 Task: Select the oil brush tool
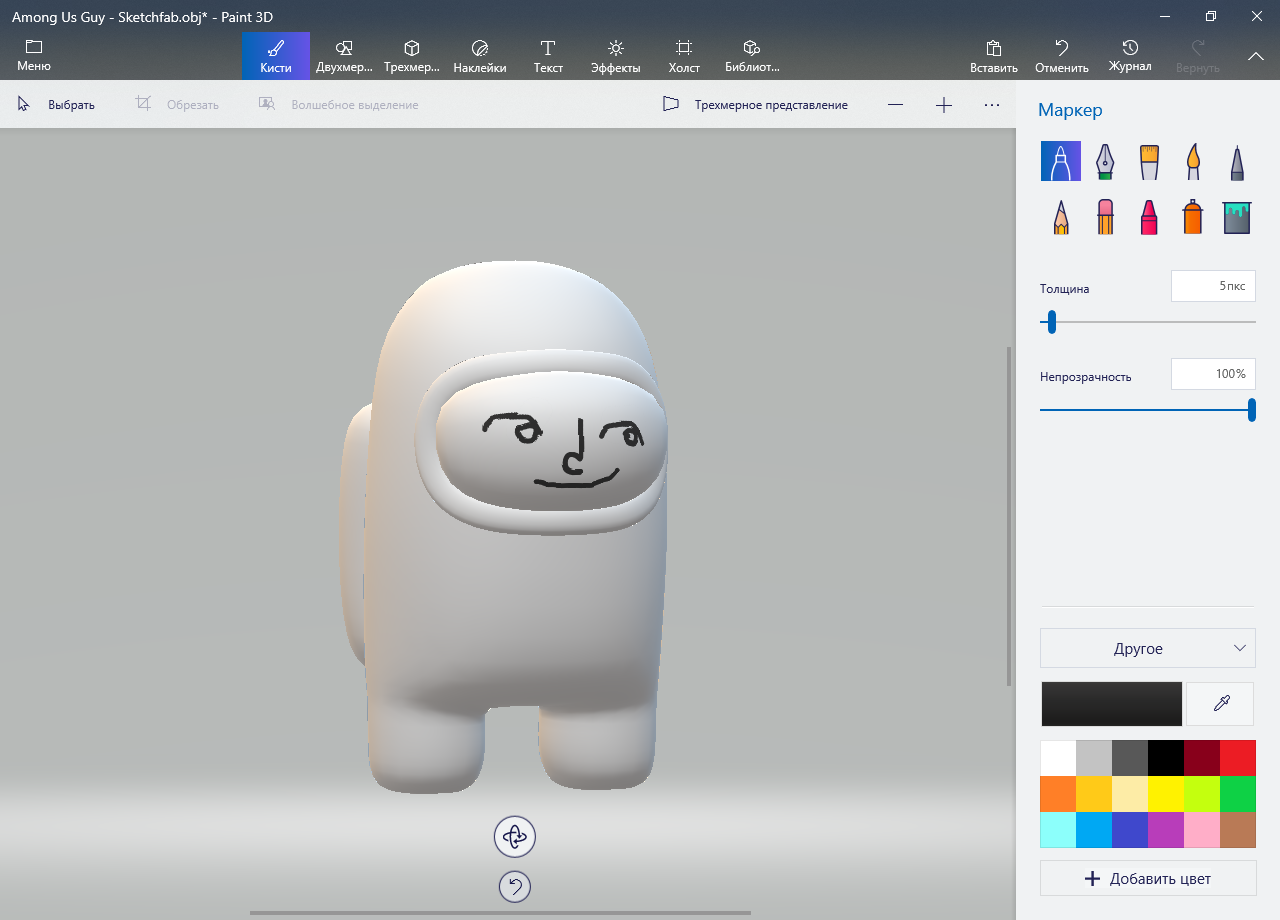pyautogui.click(x=1149, y=161)
